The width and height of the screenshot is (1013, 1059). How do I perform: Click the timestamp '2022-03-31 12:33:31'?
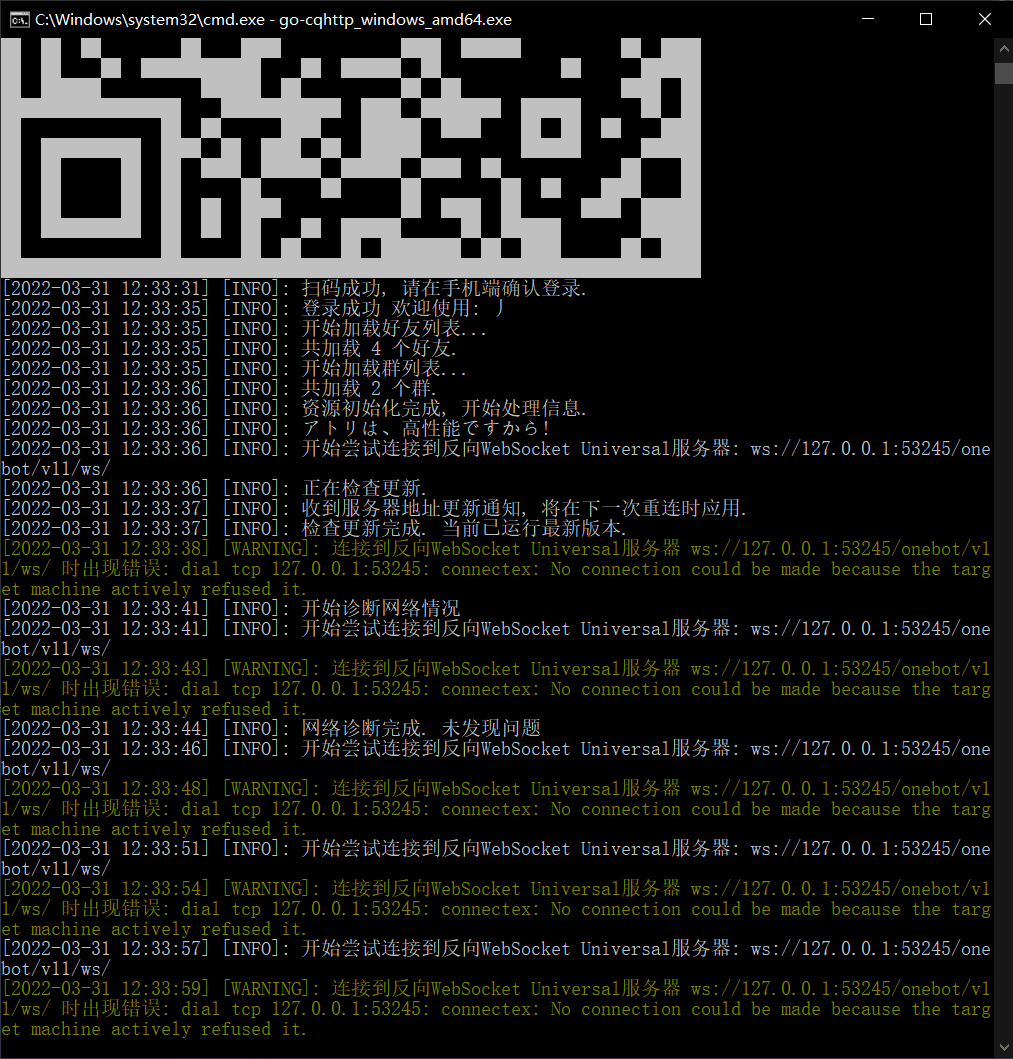pyautogui.click(x=106, y=288)
